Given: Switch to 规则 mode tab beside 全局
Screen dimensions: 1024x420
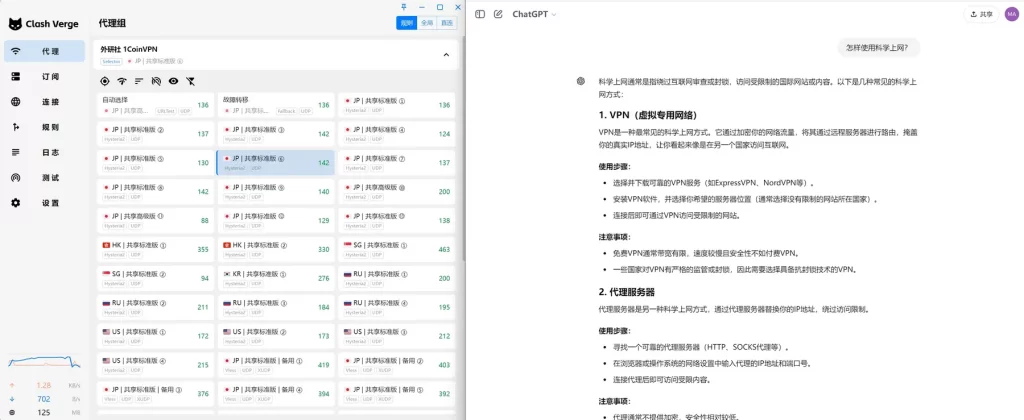Looking at the screenshot, I should pos(407,23).
